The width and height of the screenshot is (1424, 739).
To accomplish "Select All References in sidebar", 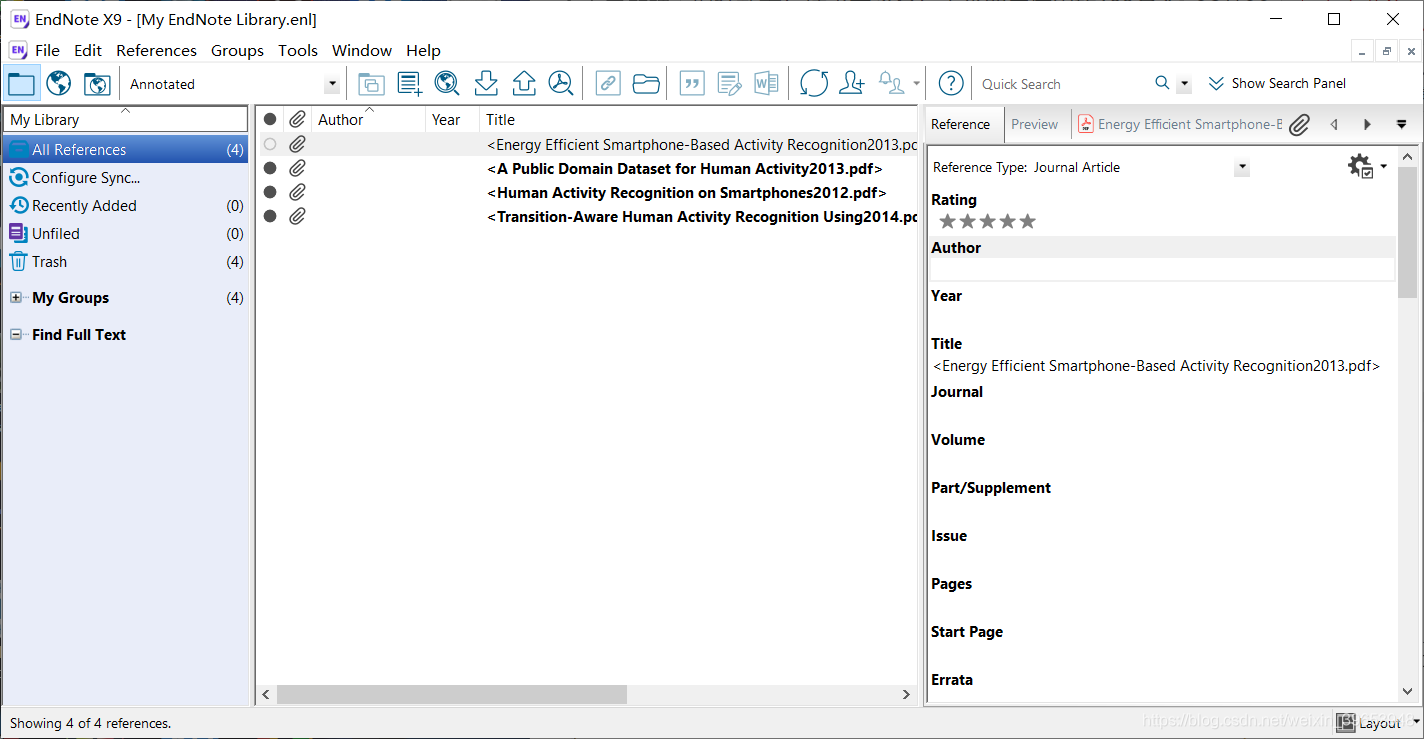I will pos(126,150).
